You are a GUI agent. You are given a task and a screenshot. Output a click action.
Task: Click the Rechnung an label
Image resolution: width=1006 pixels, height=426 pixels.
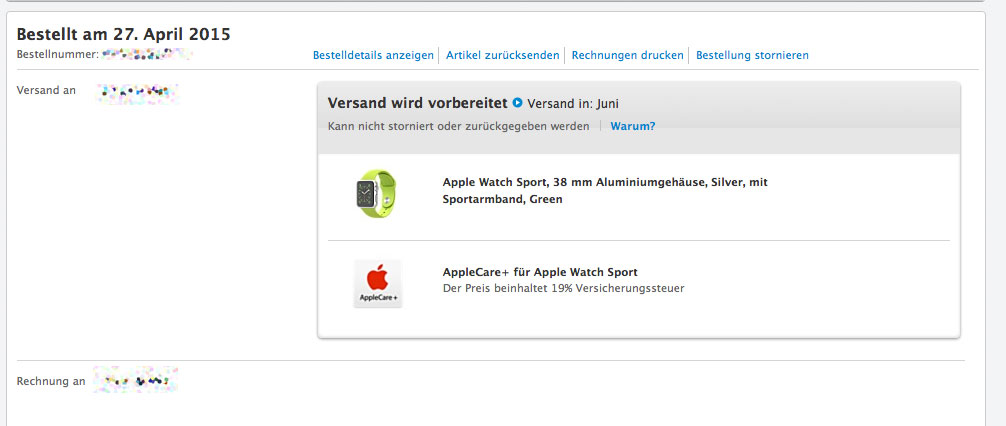click(x=51, y=381)
